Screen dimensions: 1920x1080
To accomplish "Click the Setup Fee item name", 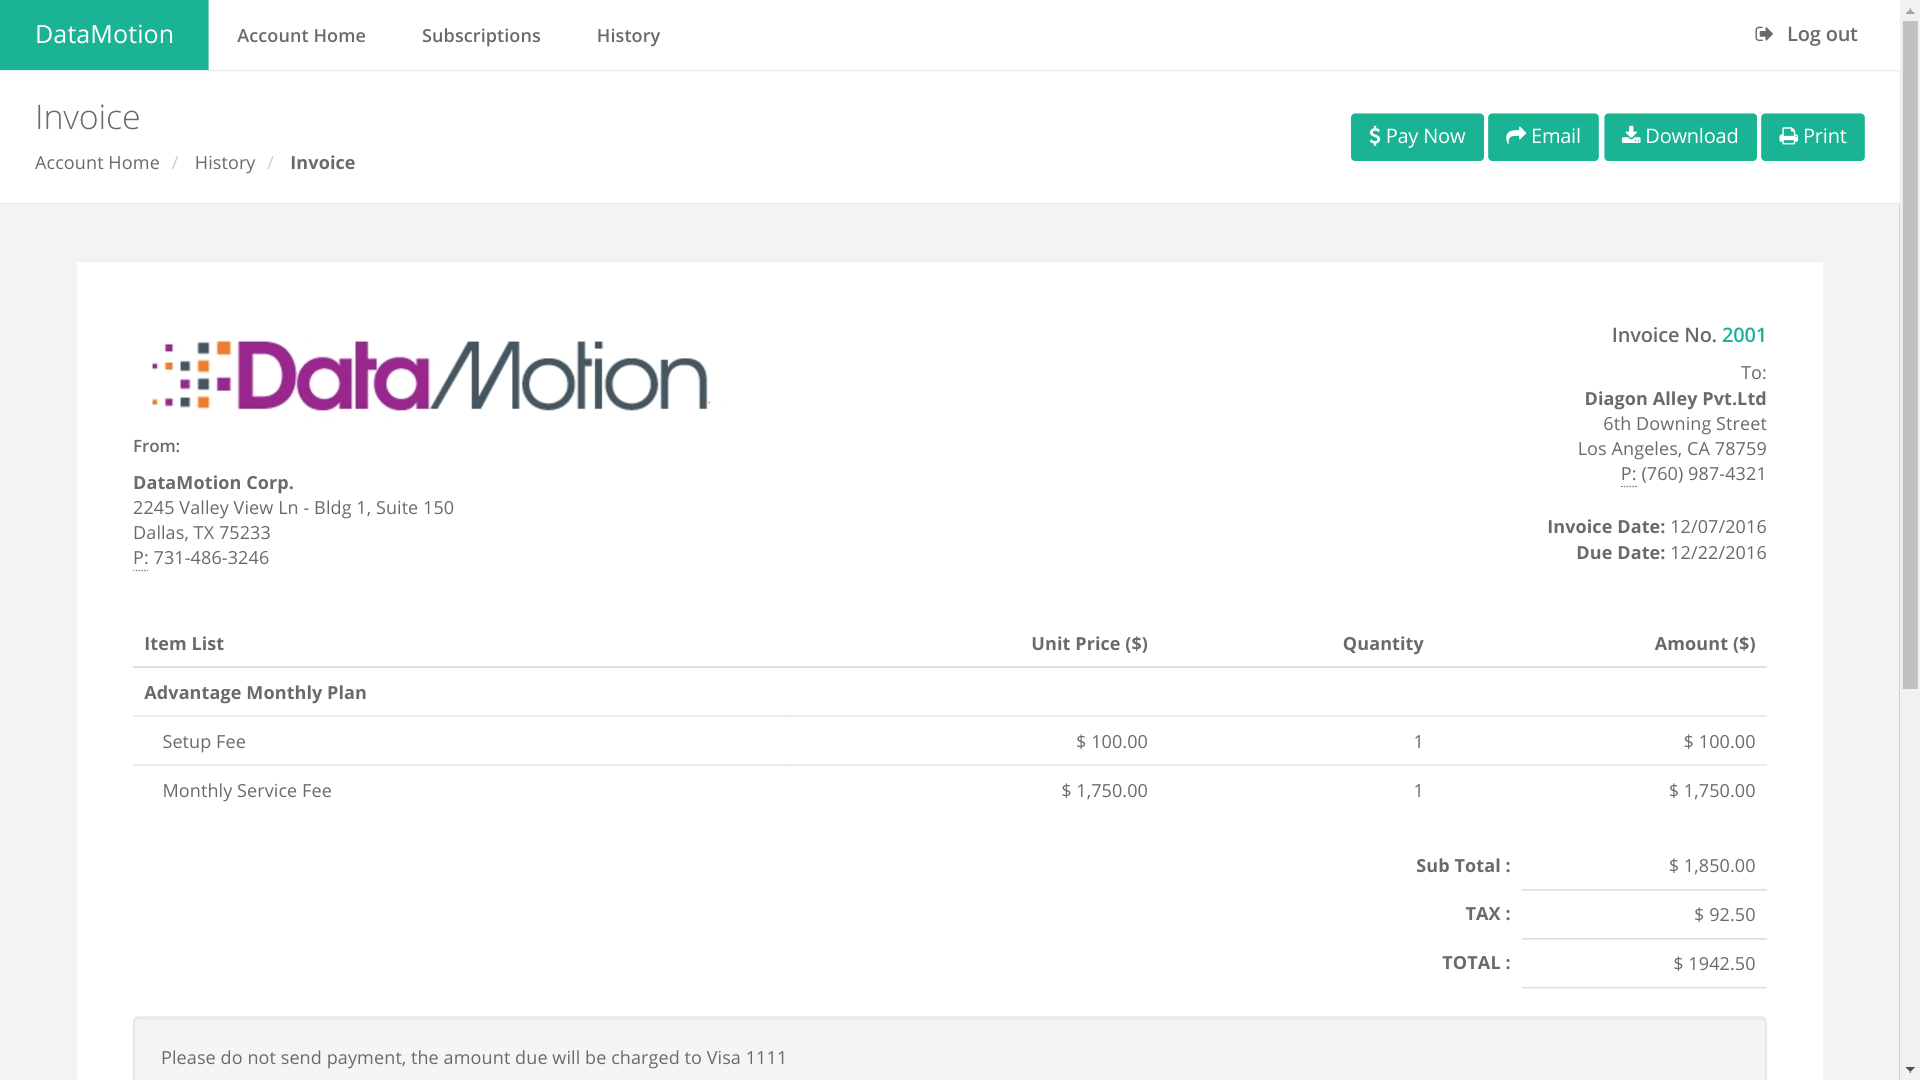I will pyautogui.click(x=204, y=741).
